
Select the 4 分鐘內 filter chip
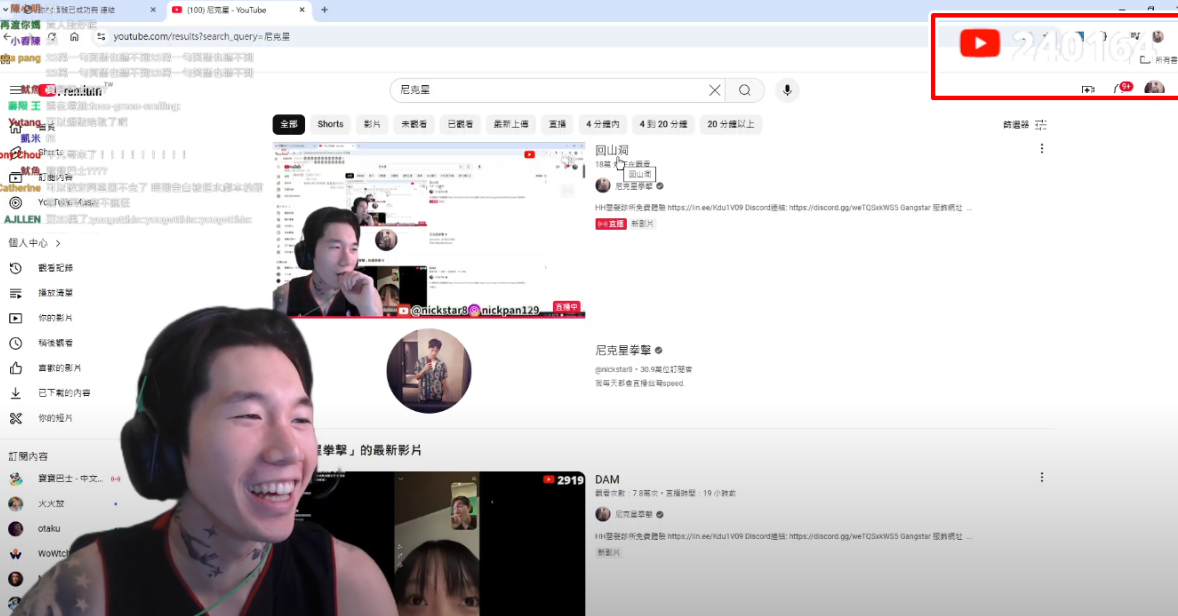pyautogui.click(x=603, y=124)
